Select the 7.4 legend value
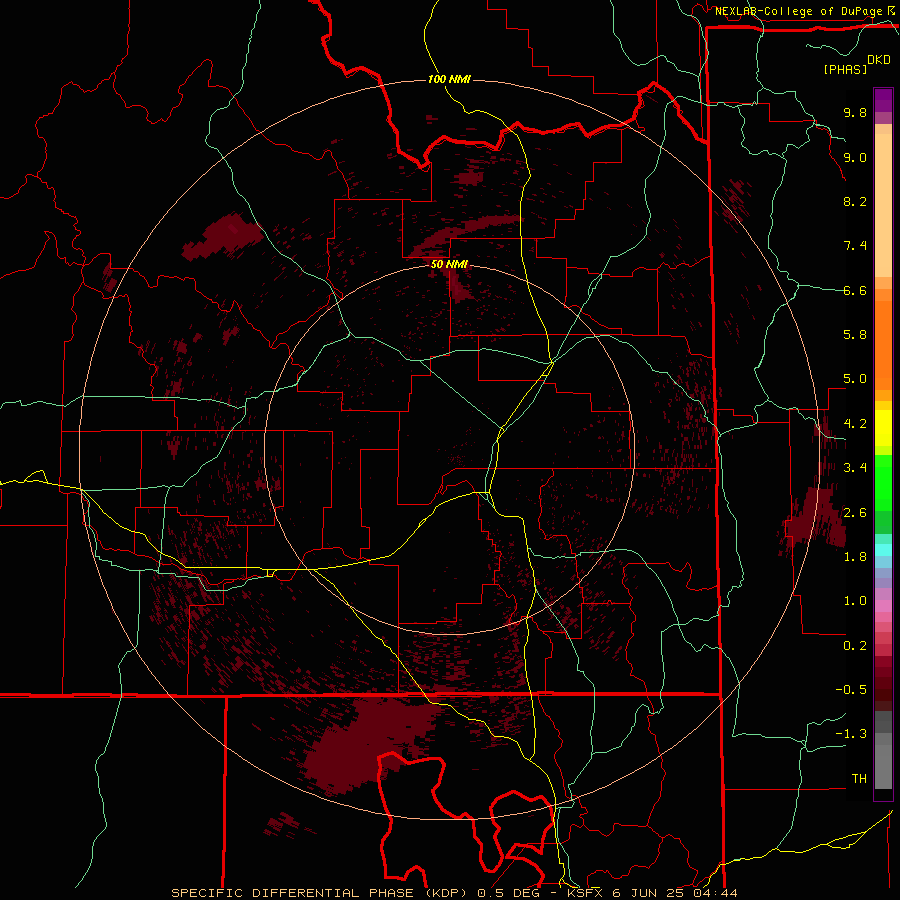 pyautogui.click(x=855, y=246)
